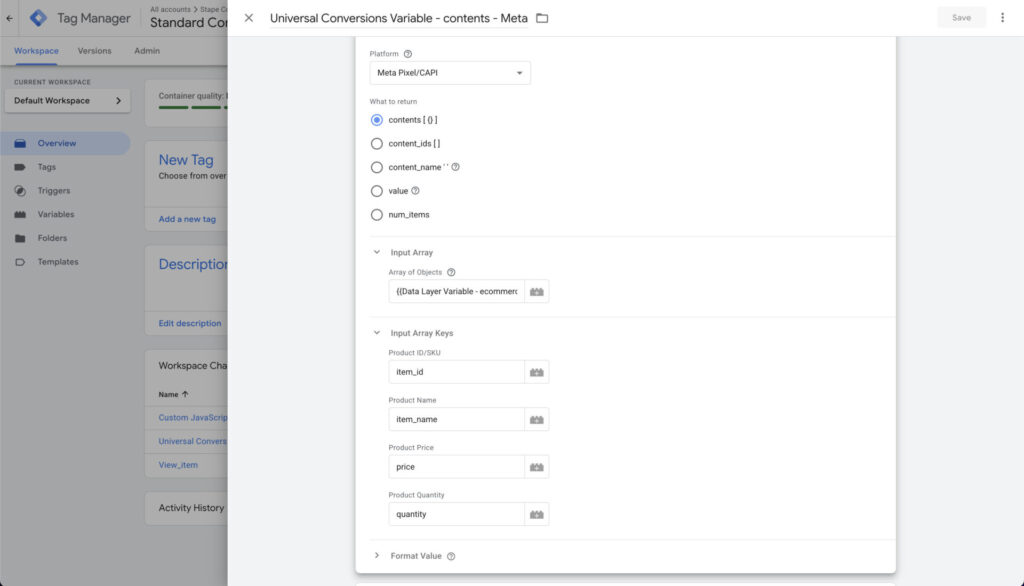Open the three-dot more options menu
Image resolution: width=1024 pixels, height=586 pixels.
click(1002, 18)
